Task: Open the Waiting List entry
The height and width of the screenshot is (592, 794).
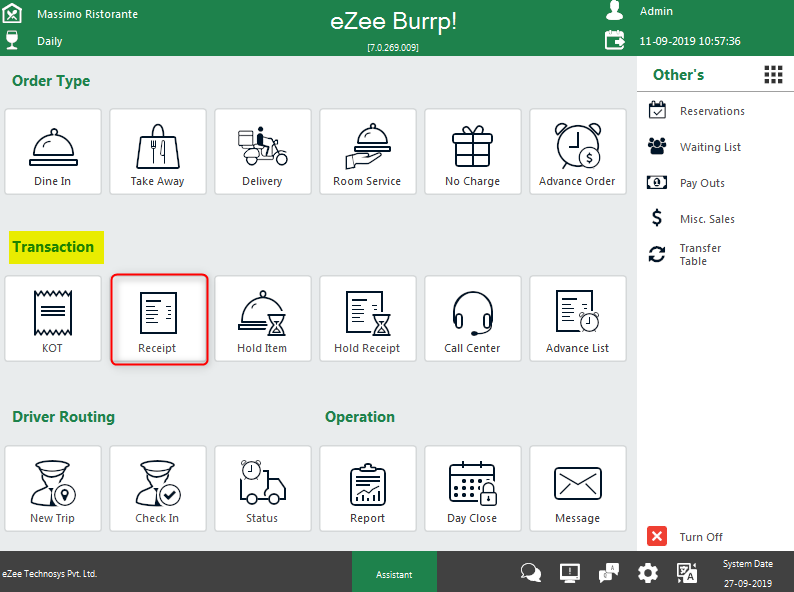Action: tap(695, 146)
